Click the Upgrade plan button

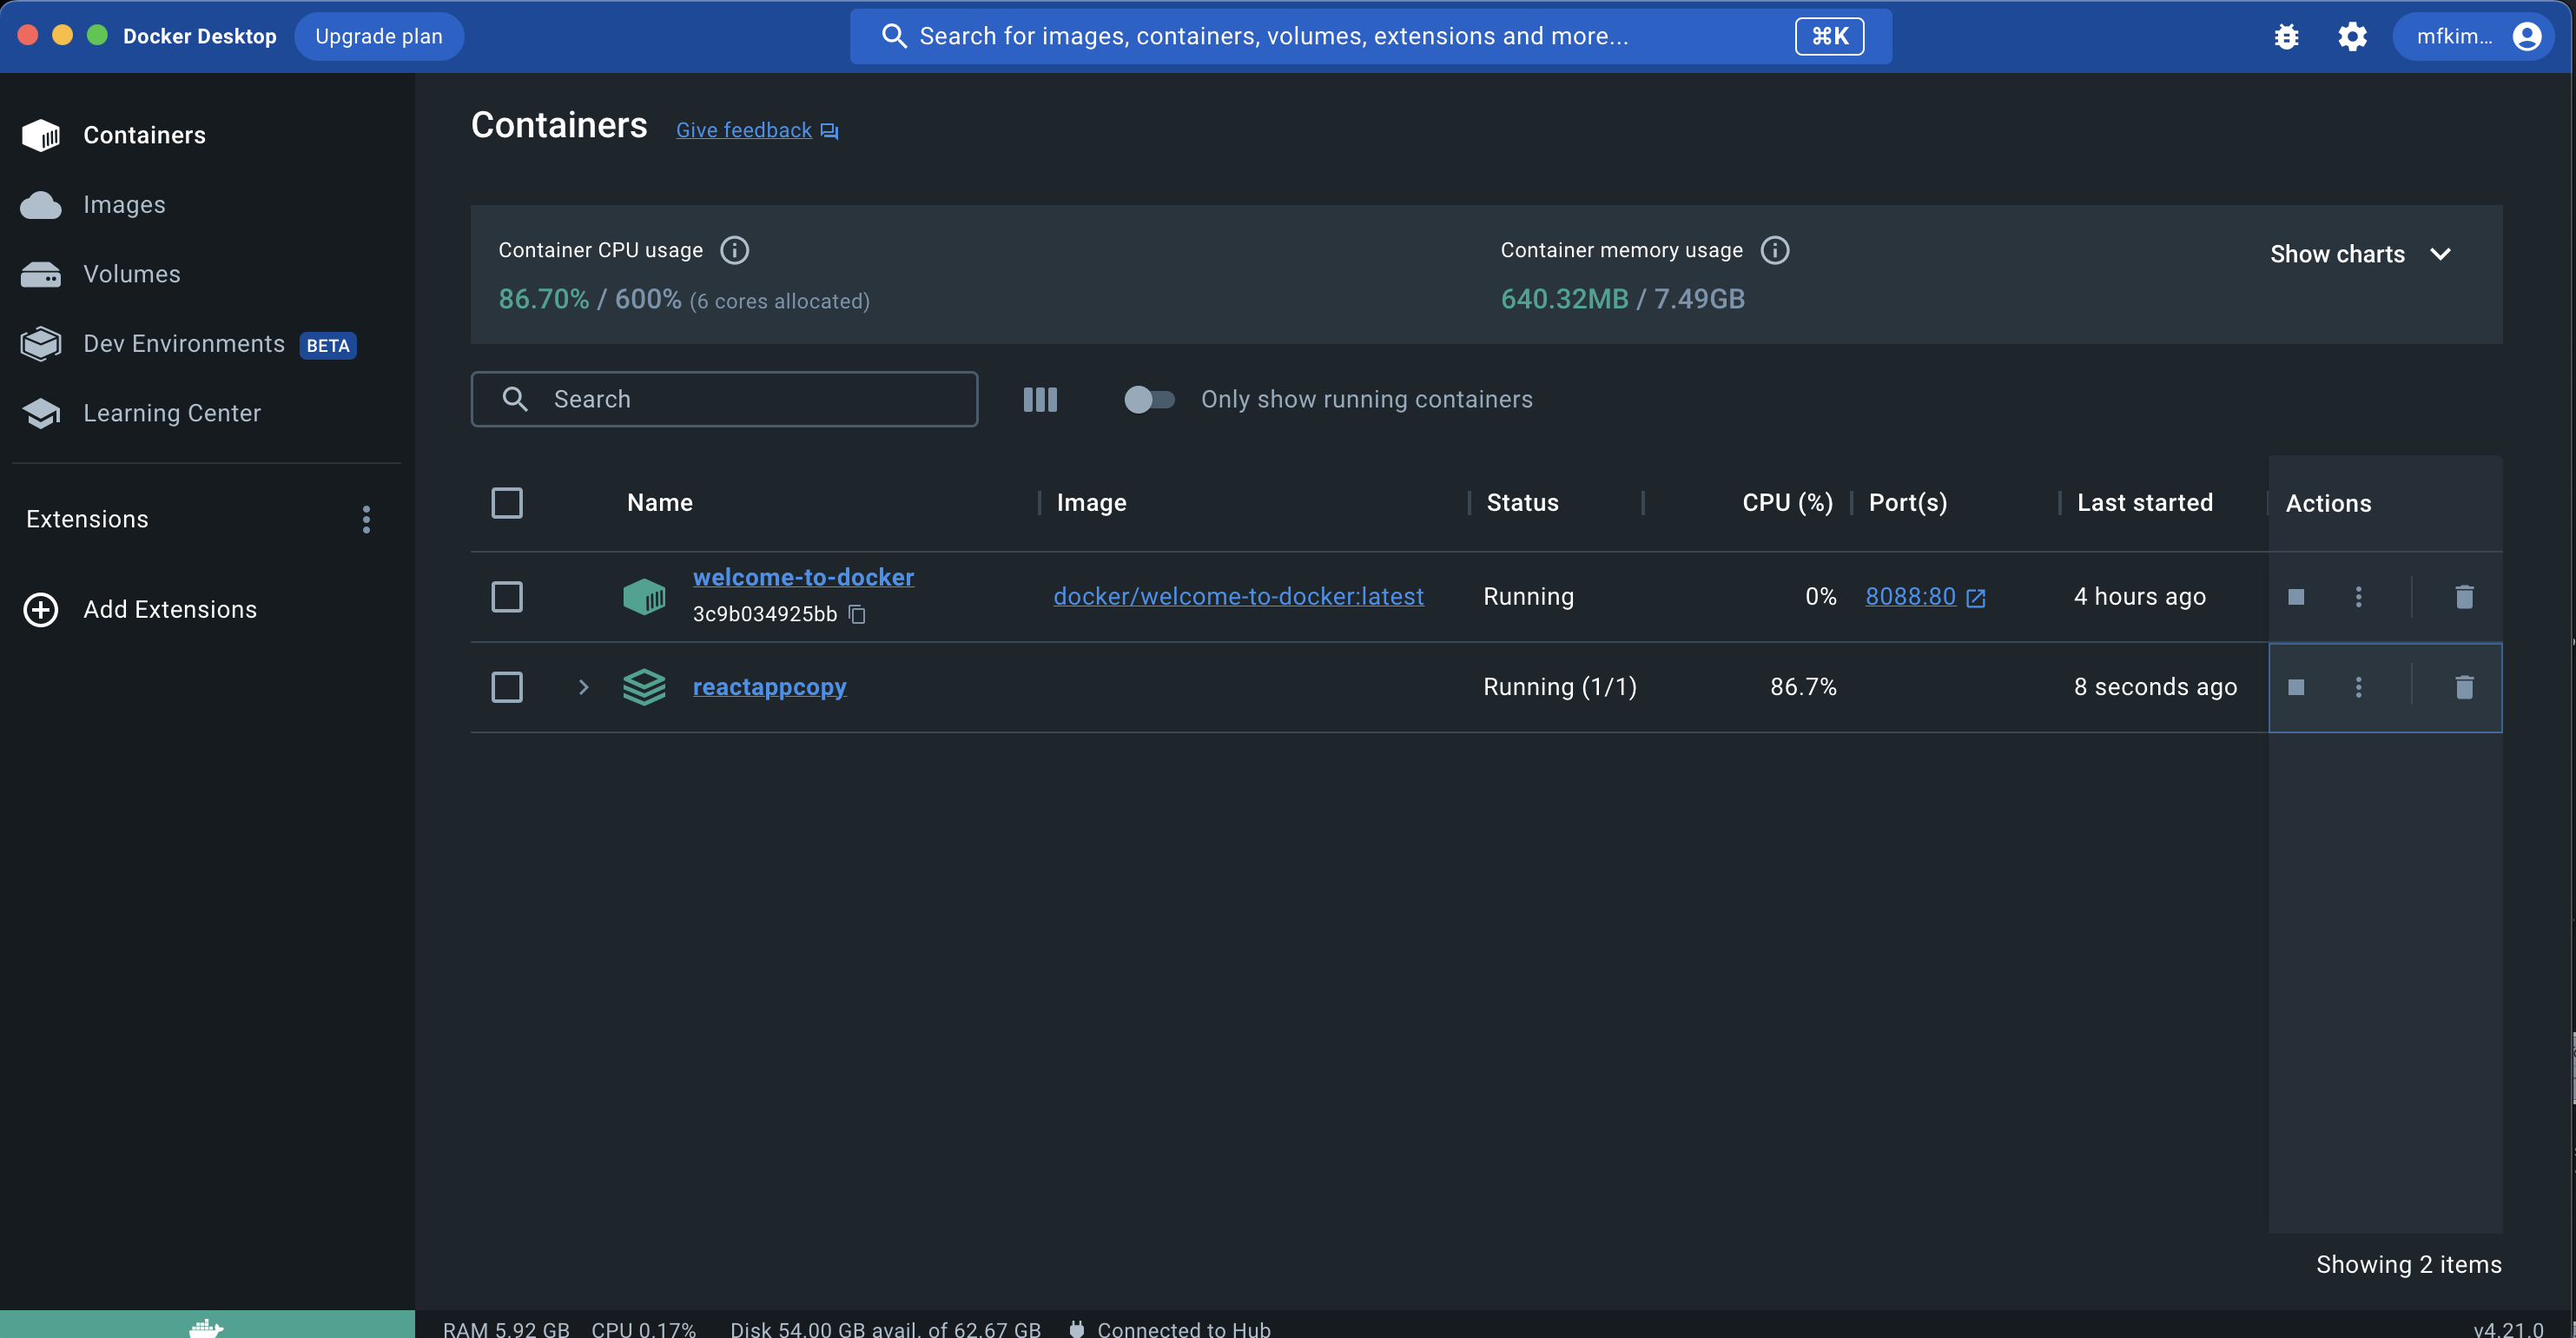[378, 37]
